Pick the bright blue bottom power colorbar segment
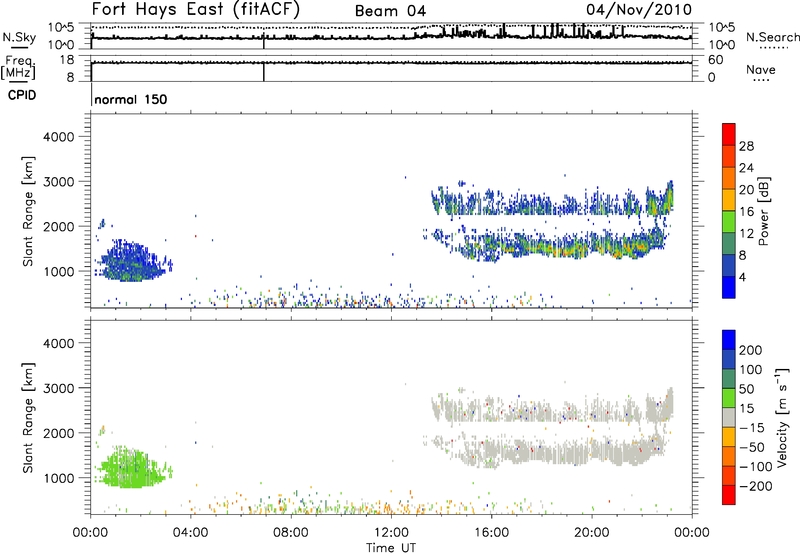Screen dimensions: 800x554 point(729,287)
